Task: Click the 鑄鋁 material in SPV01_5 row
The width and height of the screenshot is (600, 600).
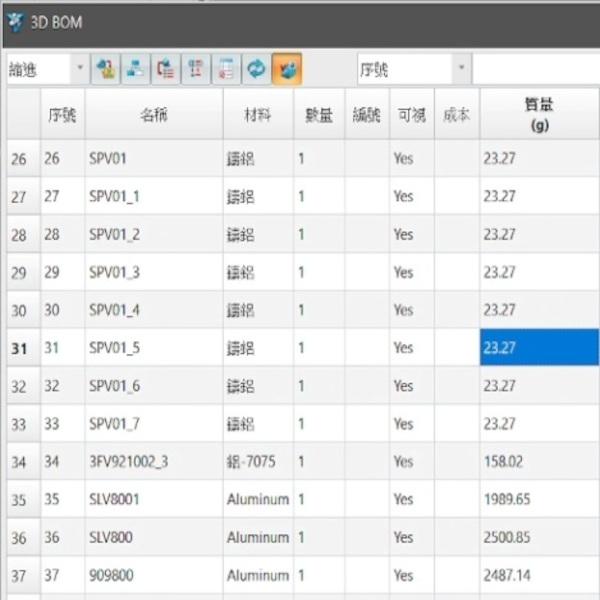Action: point(258,348)
